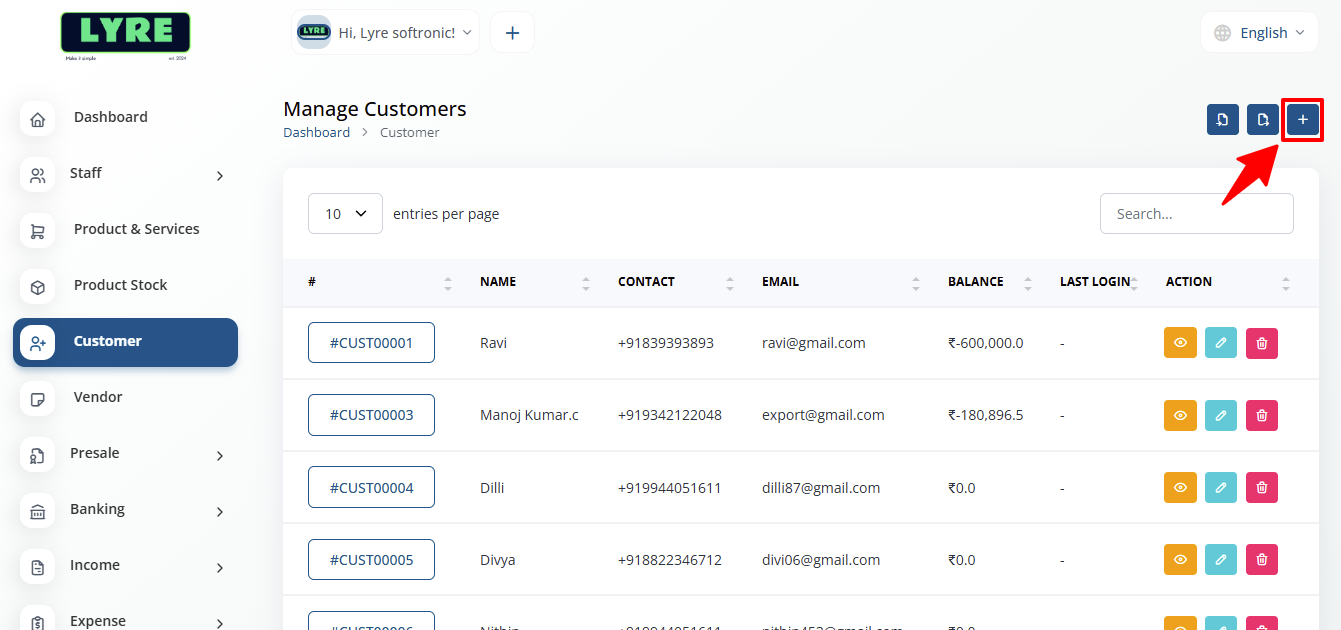This screenshot has width=1341, height=630.
Task: Open the Staff section via its people icon
Action: pos(37,174)
